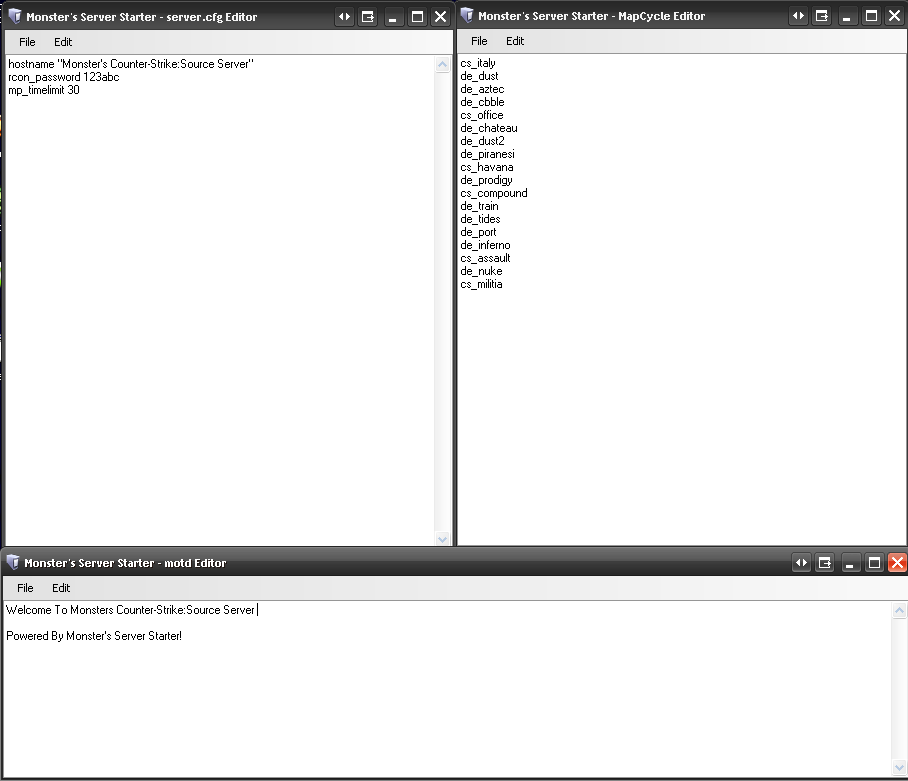Image resolution: width=908 pixels, height=781 pixels.
Task: Click cs_compound in the map cycle
Action: coord(494,193)
